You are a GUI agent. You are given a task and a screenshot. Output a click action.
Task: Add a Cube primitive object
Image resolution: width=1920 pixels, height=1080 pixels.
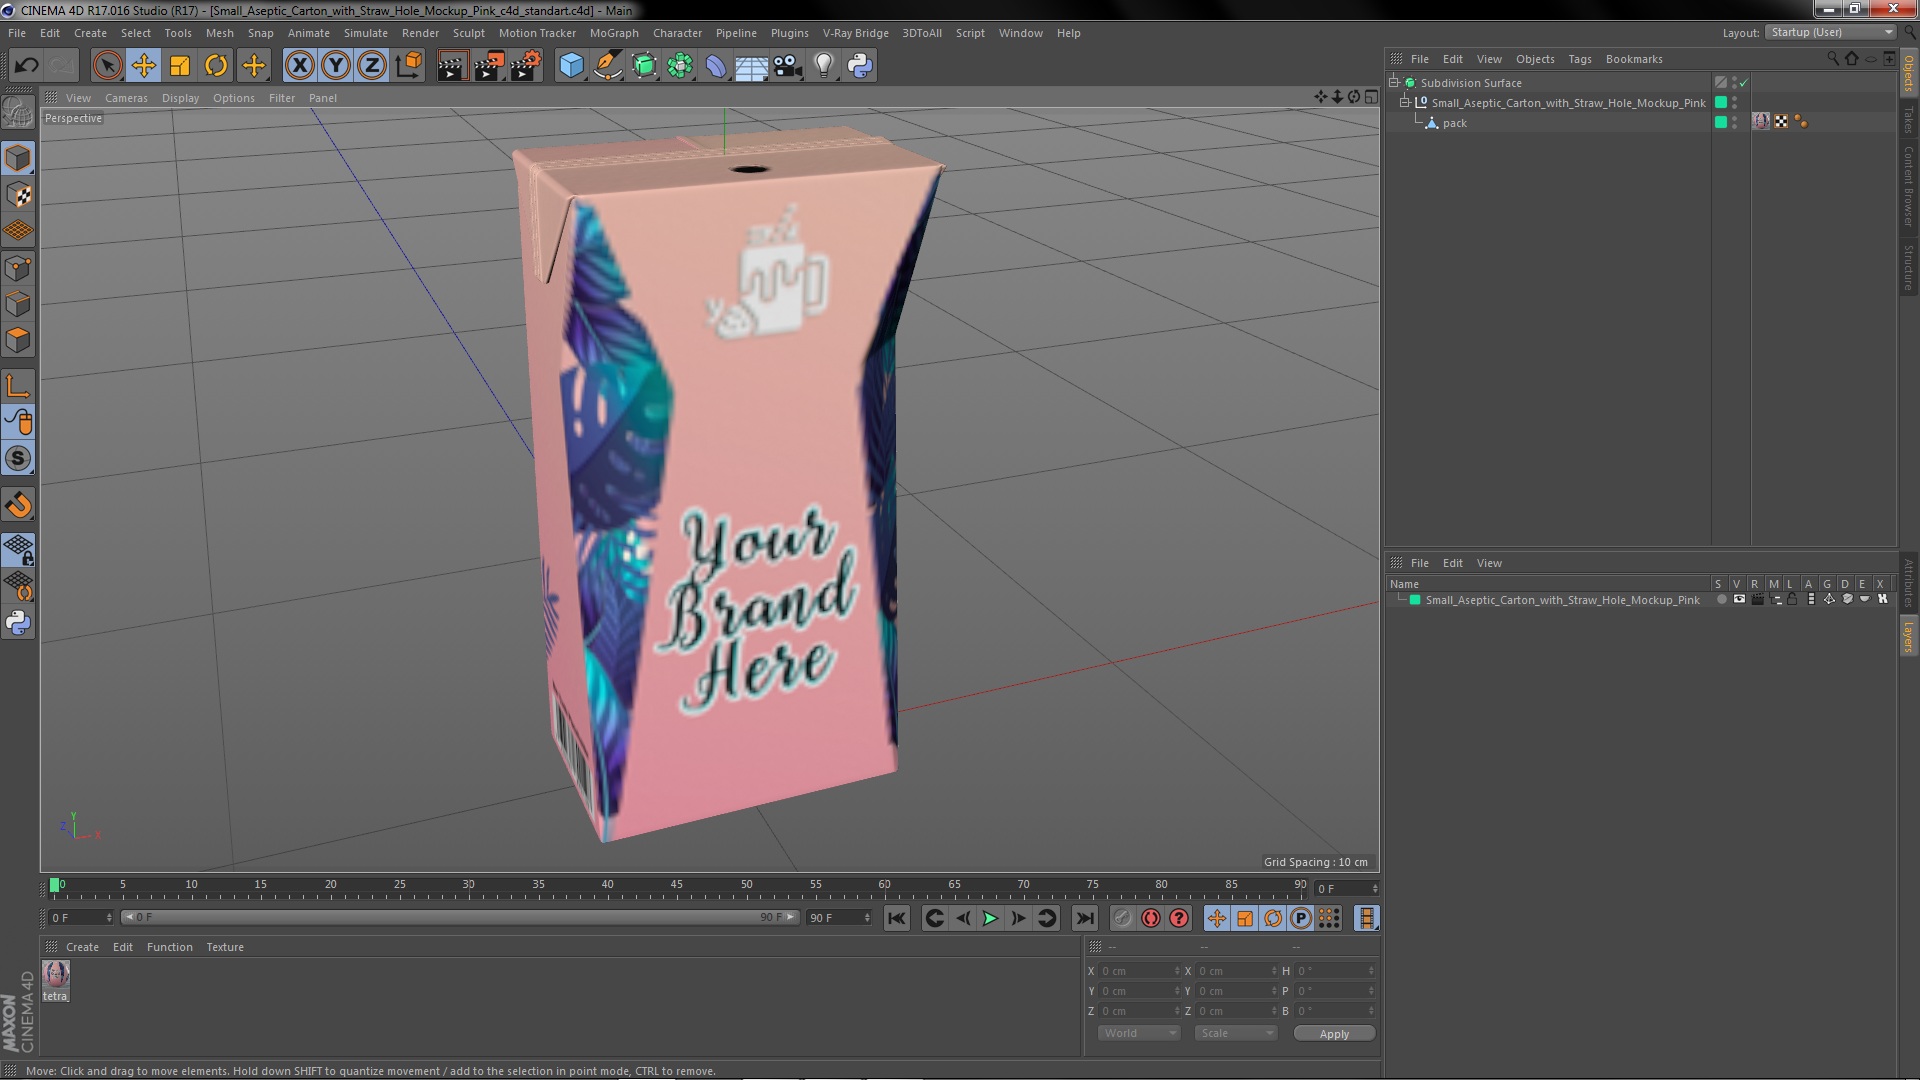tap(571, 66)
